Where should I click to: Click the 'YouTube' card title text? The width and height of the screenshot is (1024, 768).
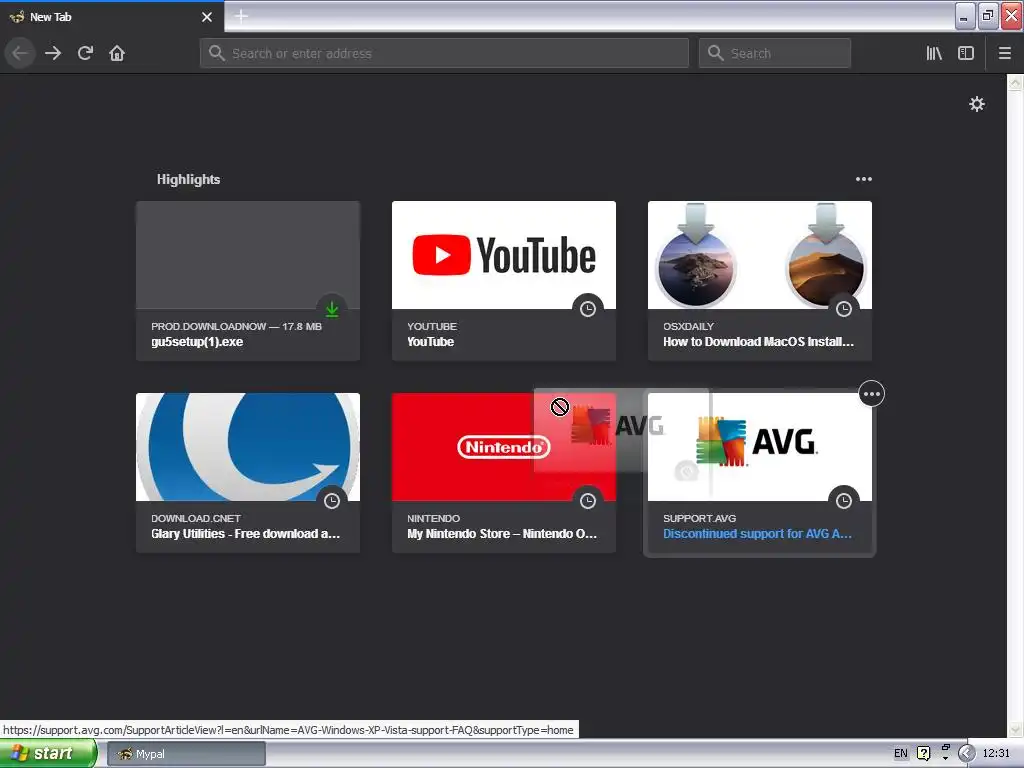(x=430, y=342)
